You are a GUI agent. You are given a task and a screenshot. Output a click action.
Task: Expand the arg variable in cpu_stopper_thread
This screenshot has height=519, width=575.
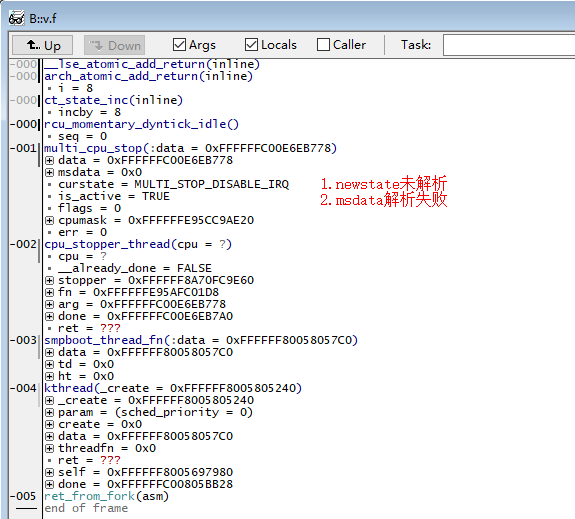pyautogui.click(x=50, y=304)
